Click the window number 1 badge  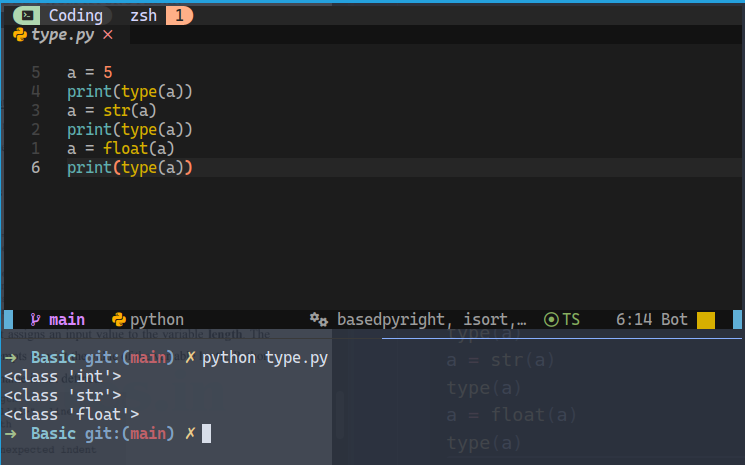tap(179, 16)
